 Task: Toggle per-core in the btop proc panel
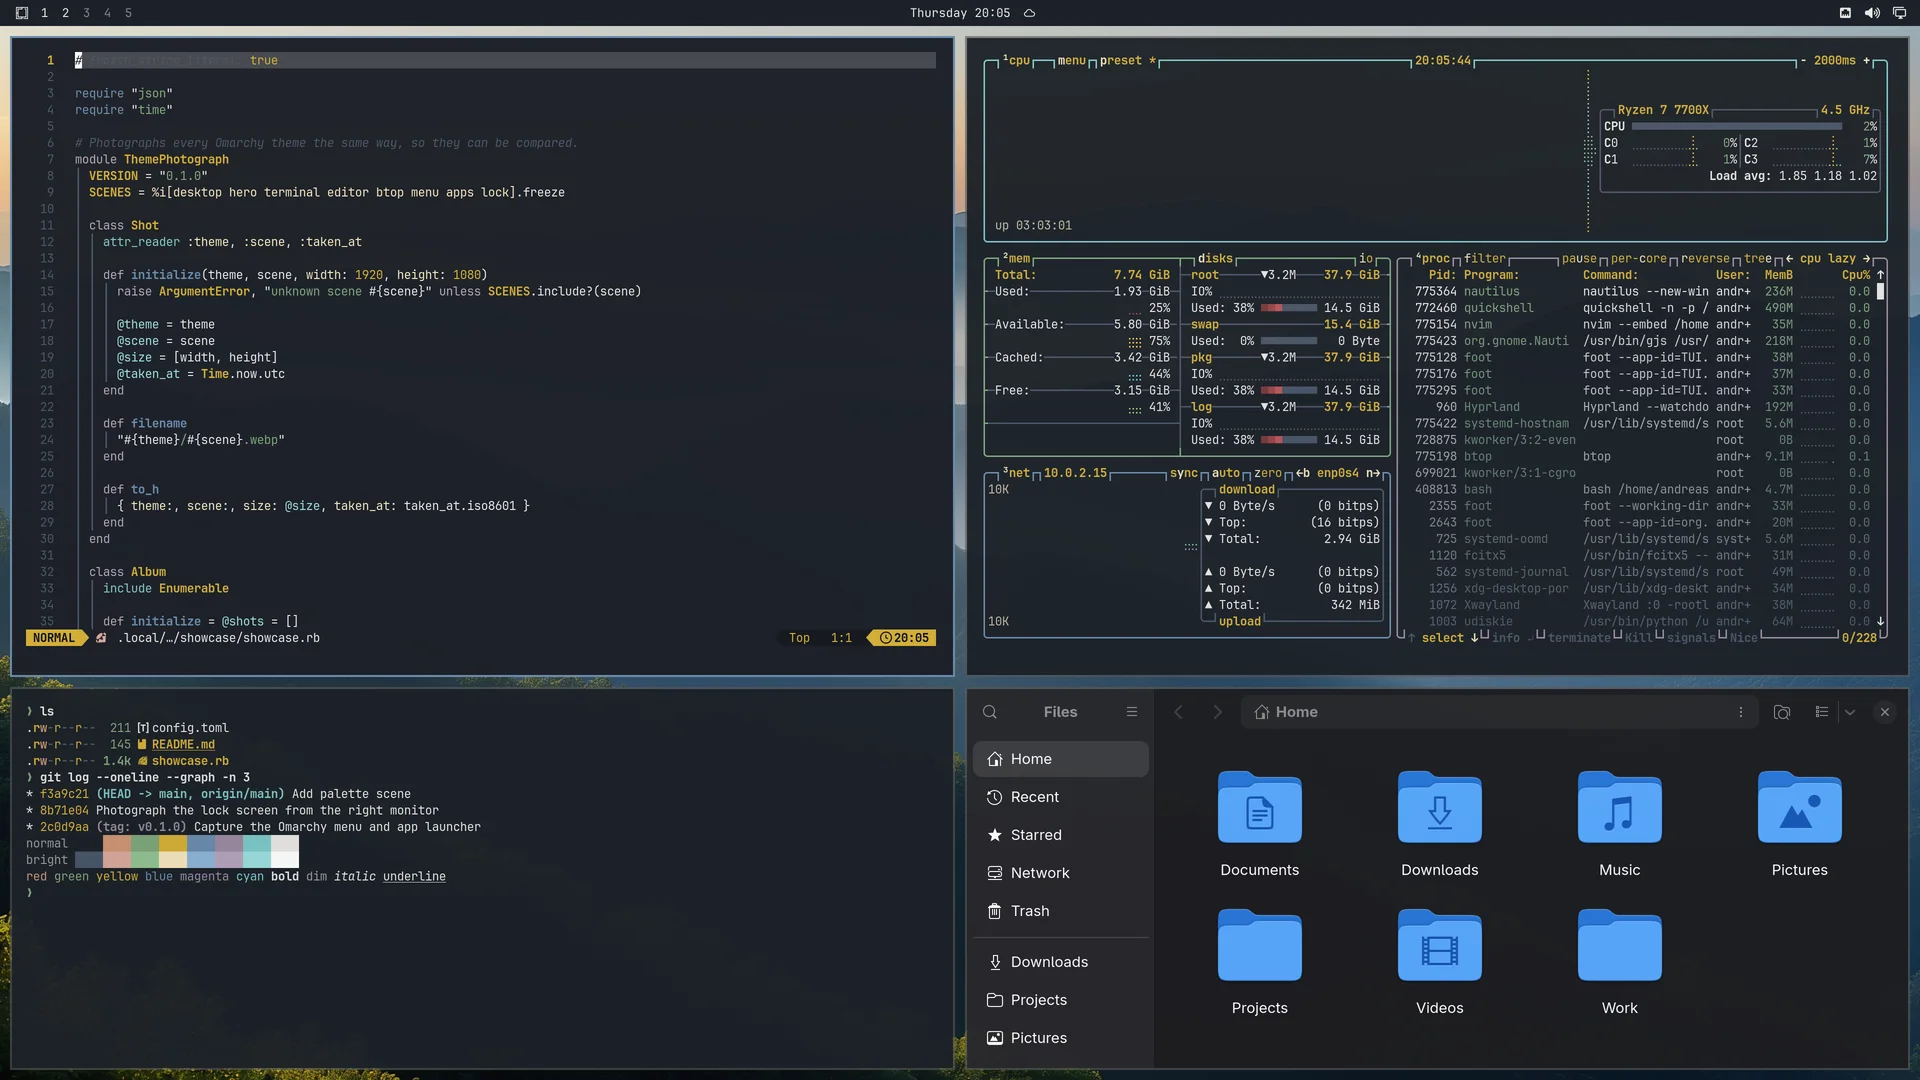pyautogui.click(x=1639, y=259)
